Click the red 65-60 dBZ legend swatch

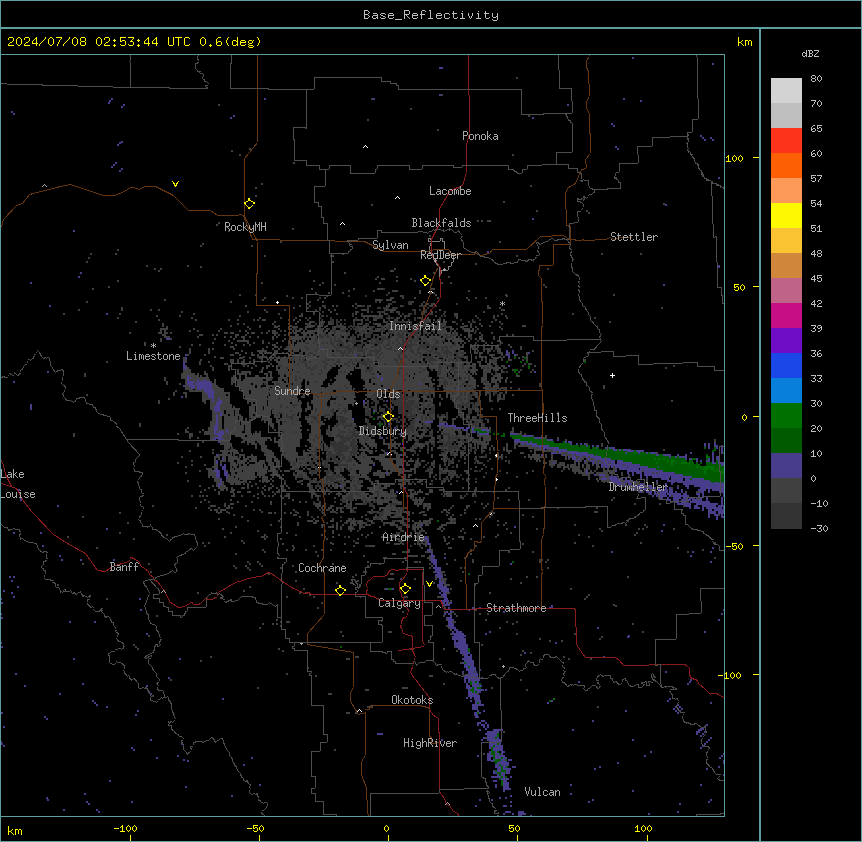coord(786,141)
